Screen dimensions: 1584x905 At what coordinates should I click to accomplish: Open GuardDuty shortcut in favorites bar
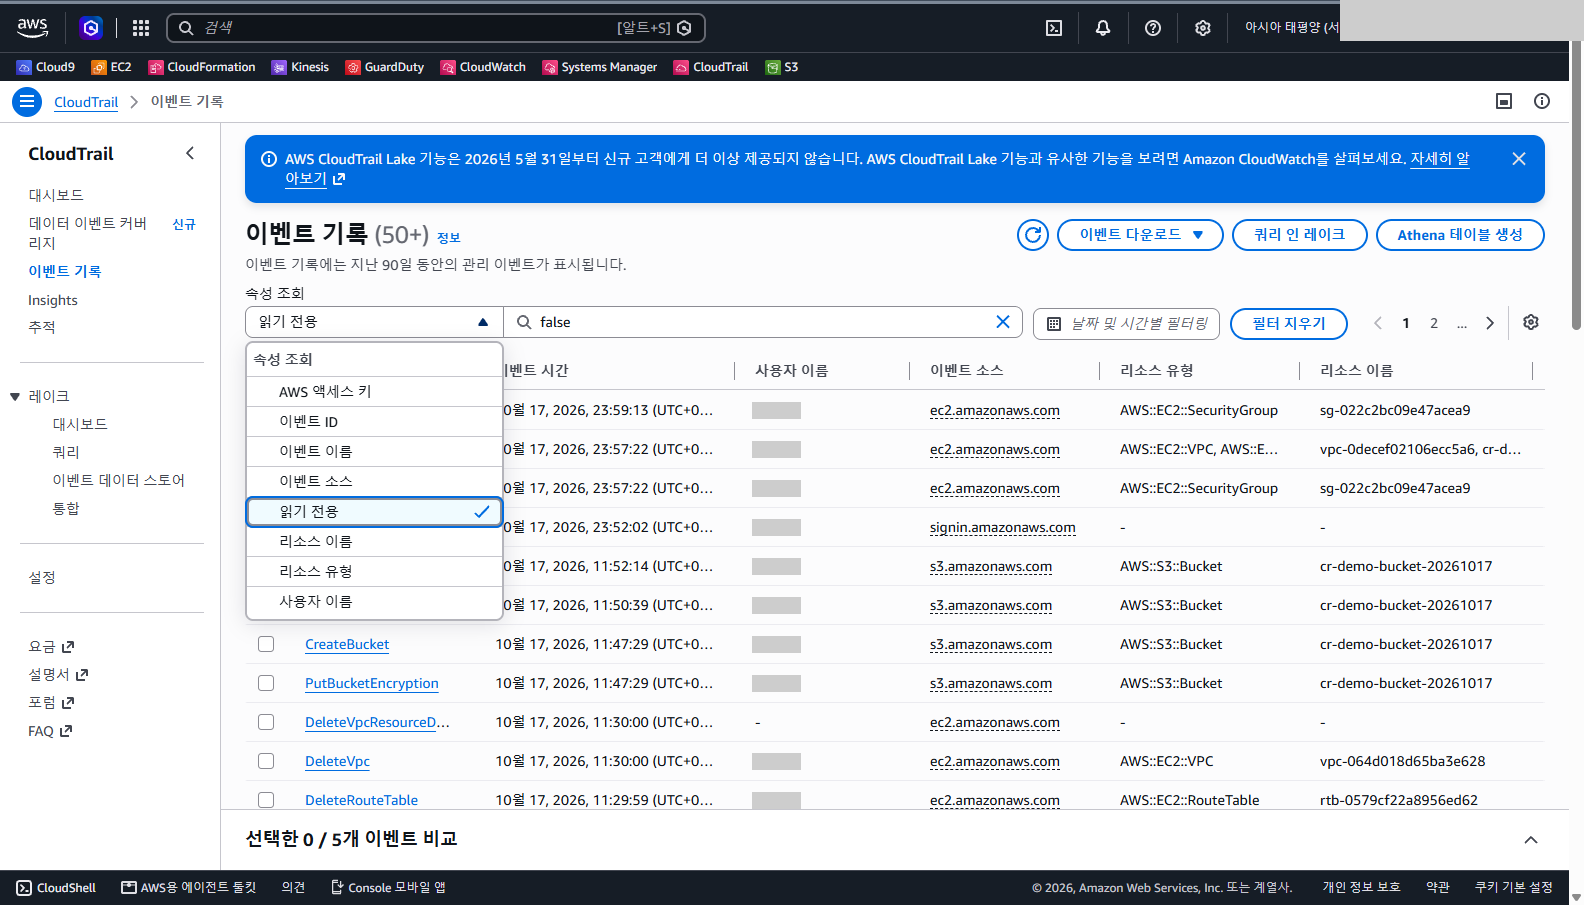(x=385, y=67)
